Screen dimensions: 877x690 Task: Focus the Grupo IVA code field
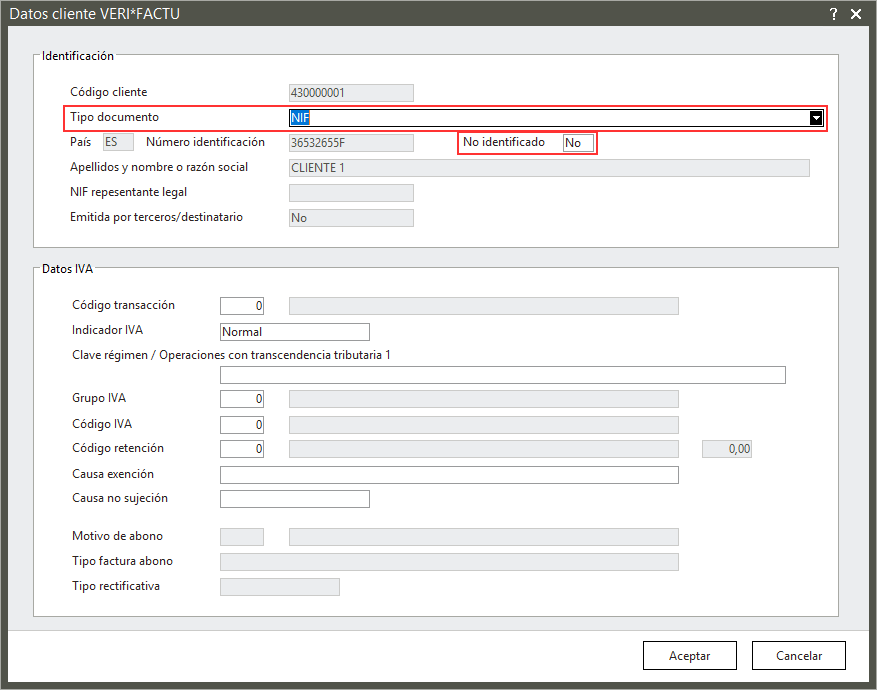click(x=242, y=399)
